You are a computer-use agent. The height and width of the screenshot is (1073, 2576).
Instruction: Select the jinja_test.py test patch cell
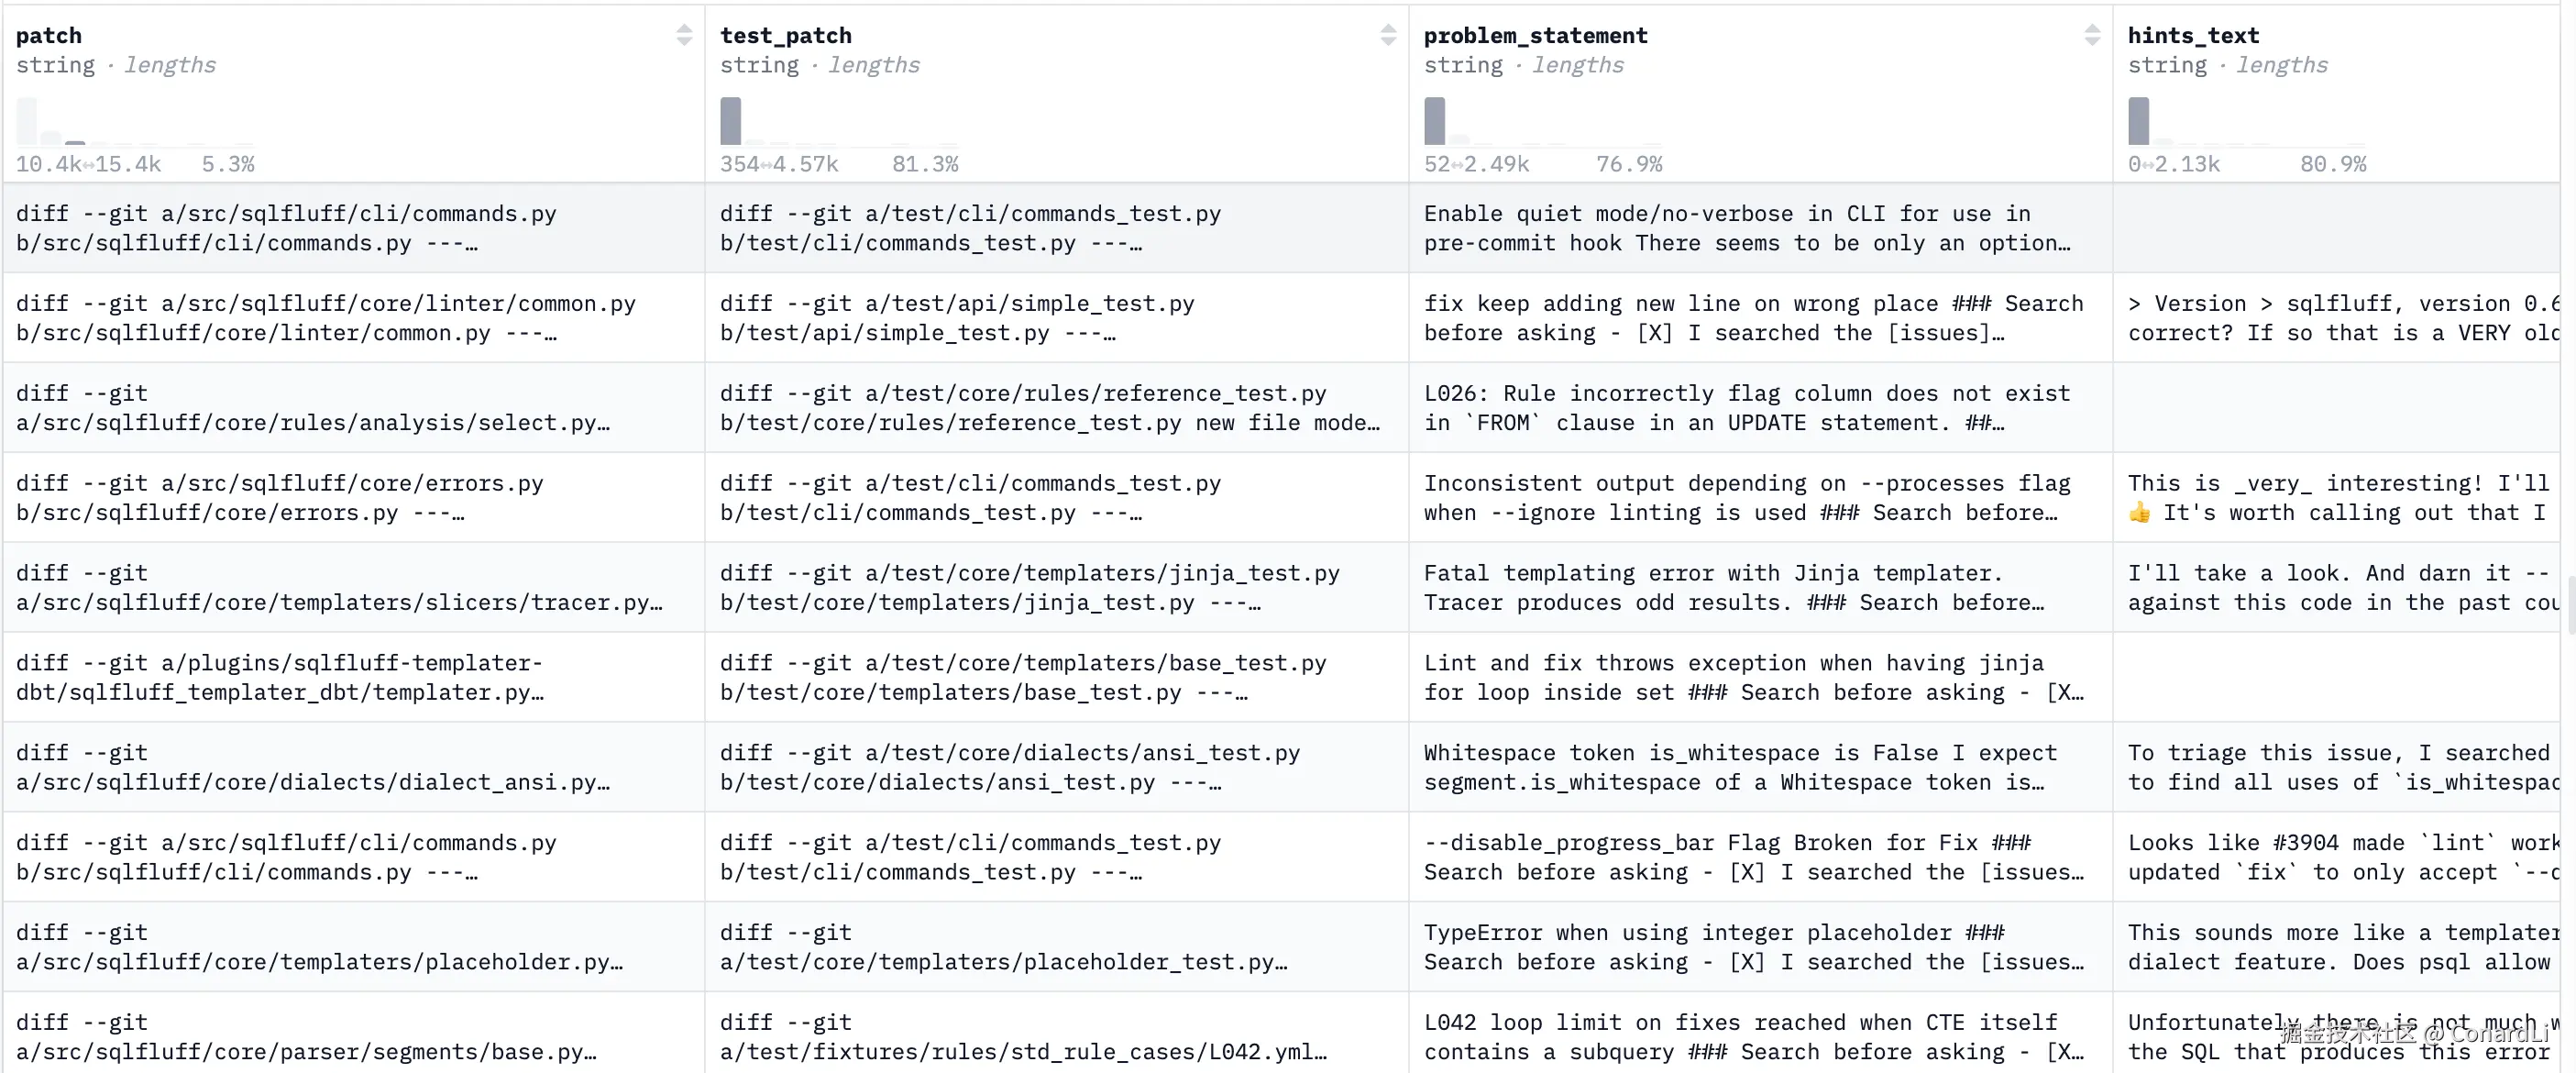point(1030,587)
